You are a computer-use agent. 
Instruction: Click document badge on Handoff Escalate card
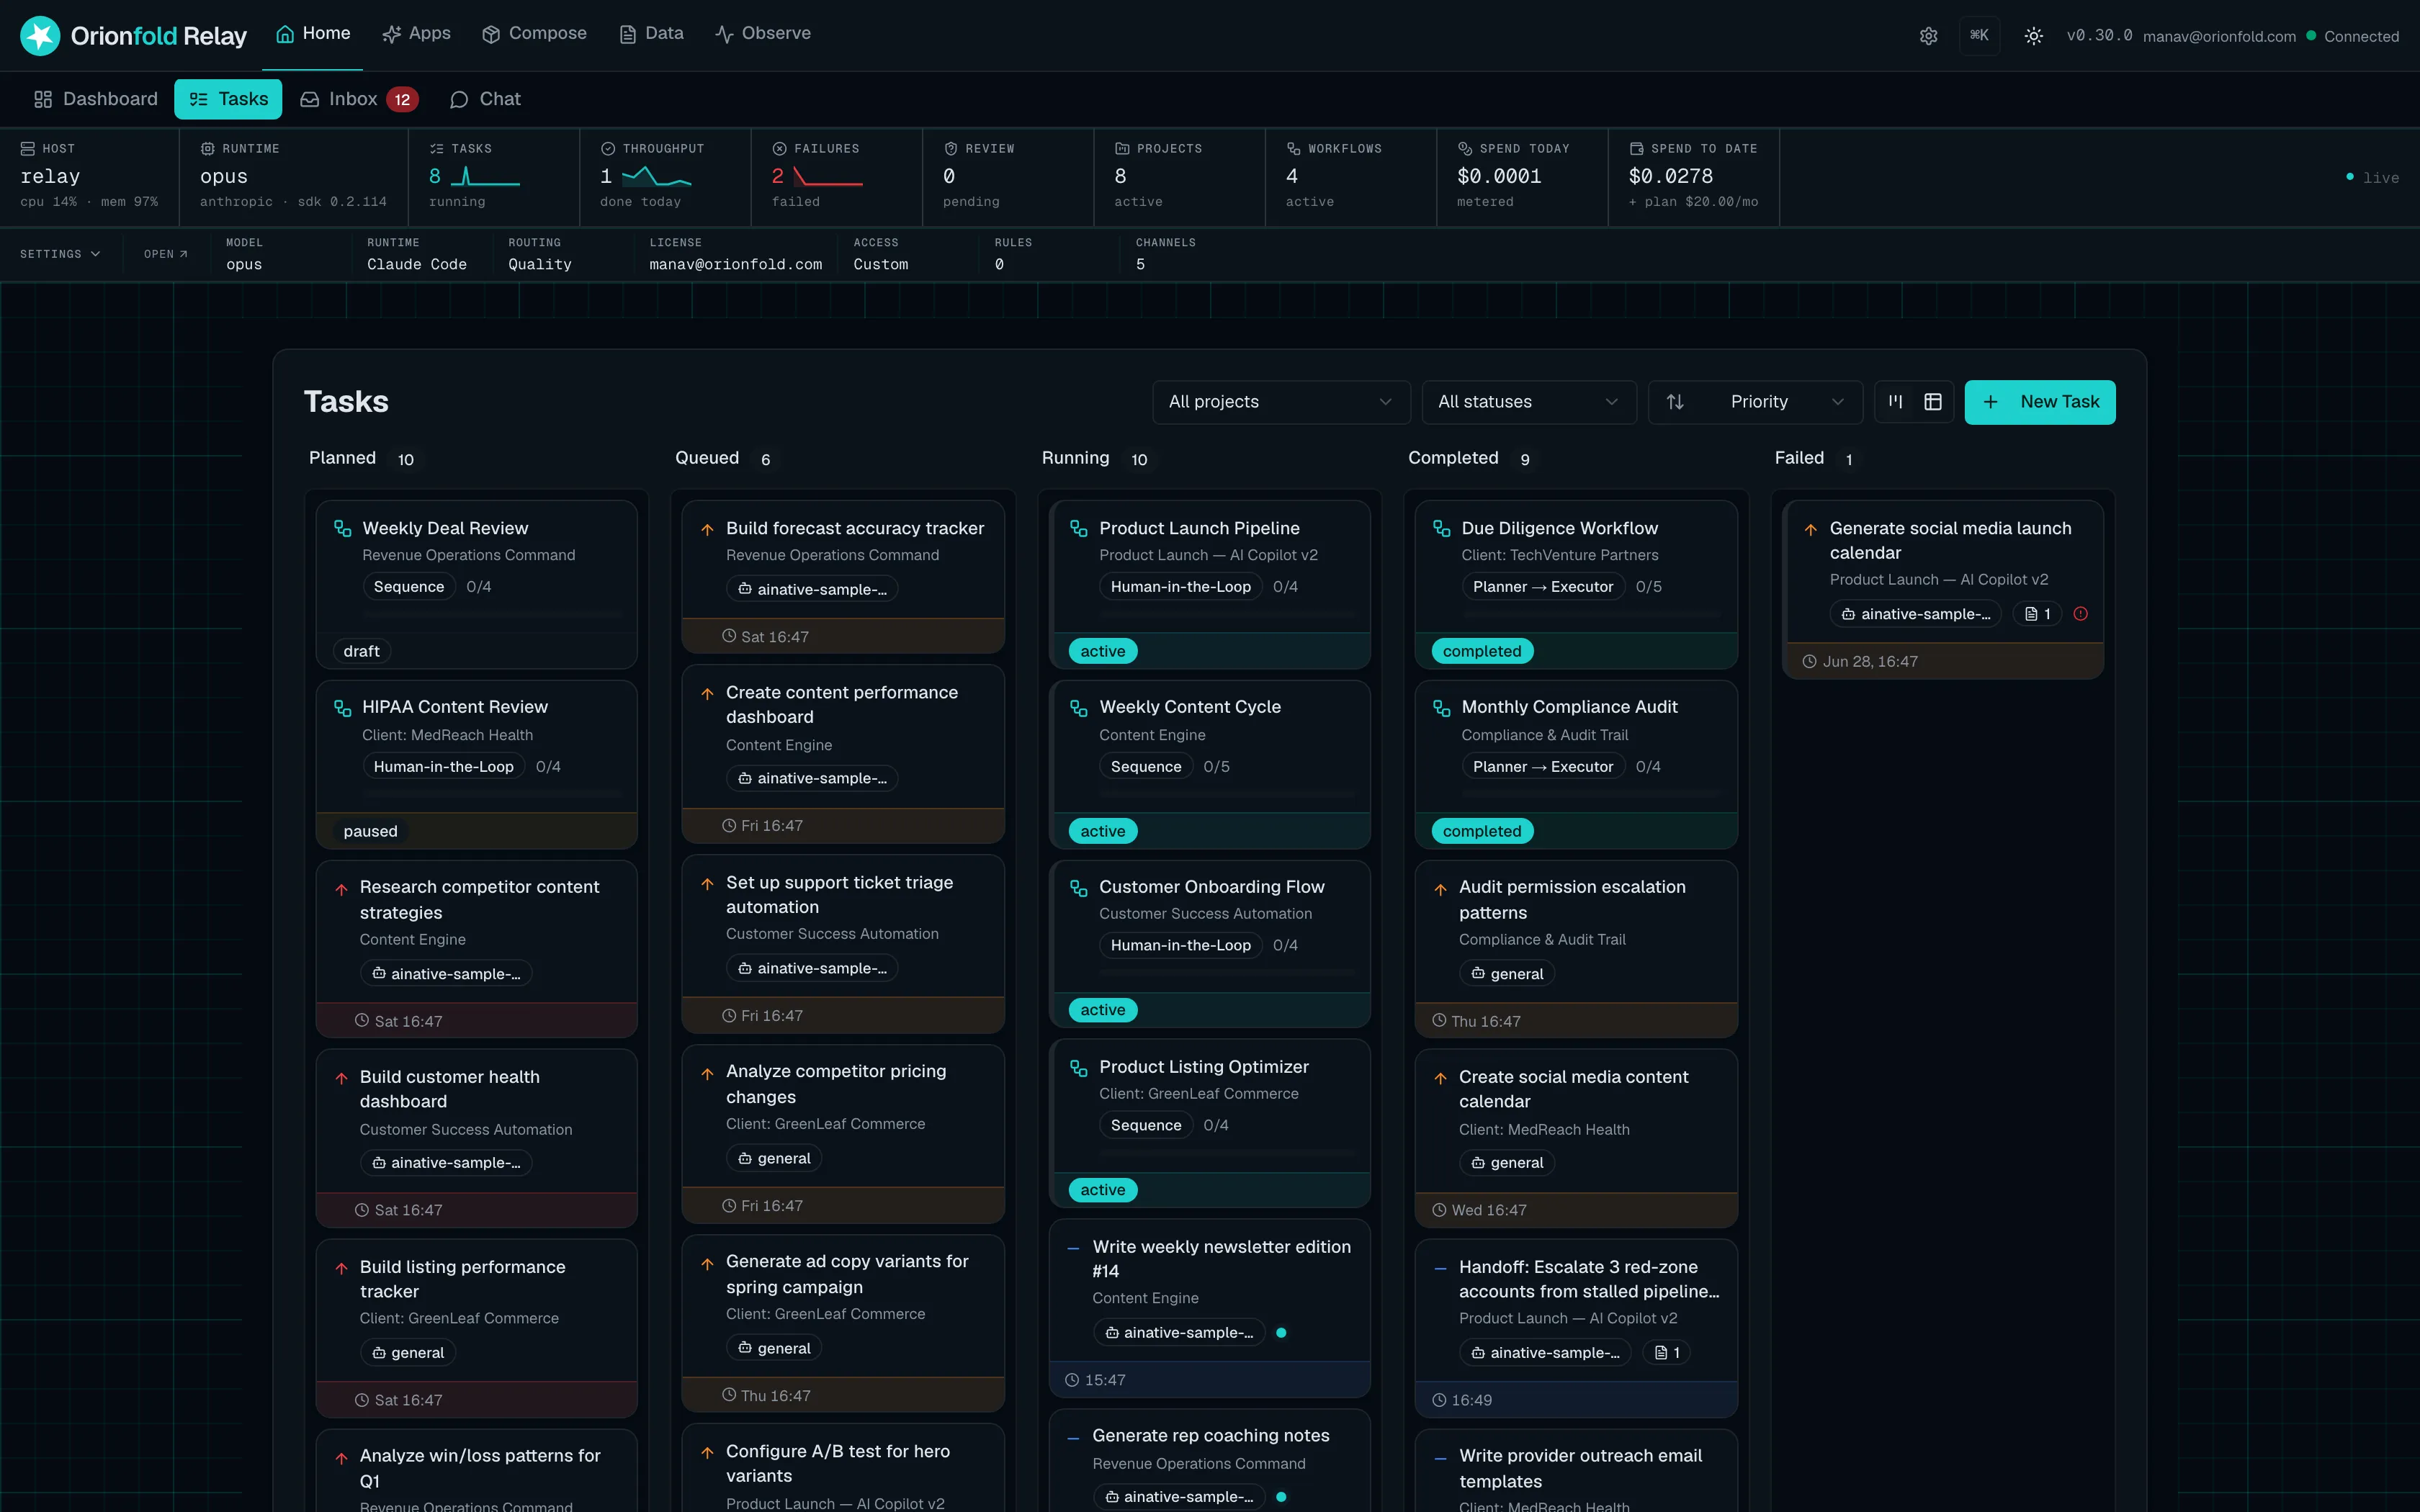pos(1666,1352)
